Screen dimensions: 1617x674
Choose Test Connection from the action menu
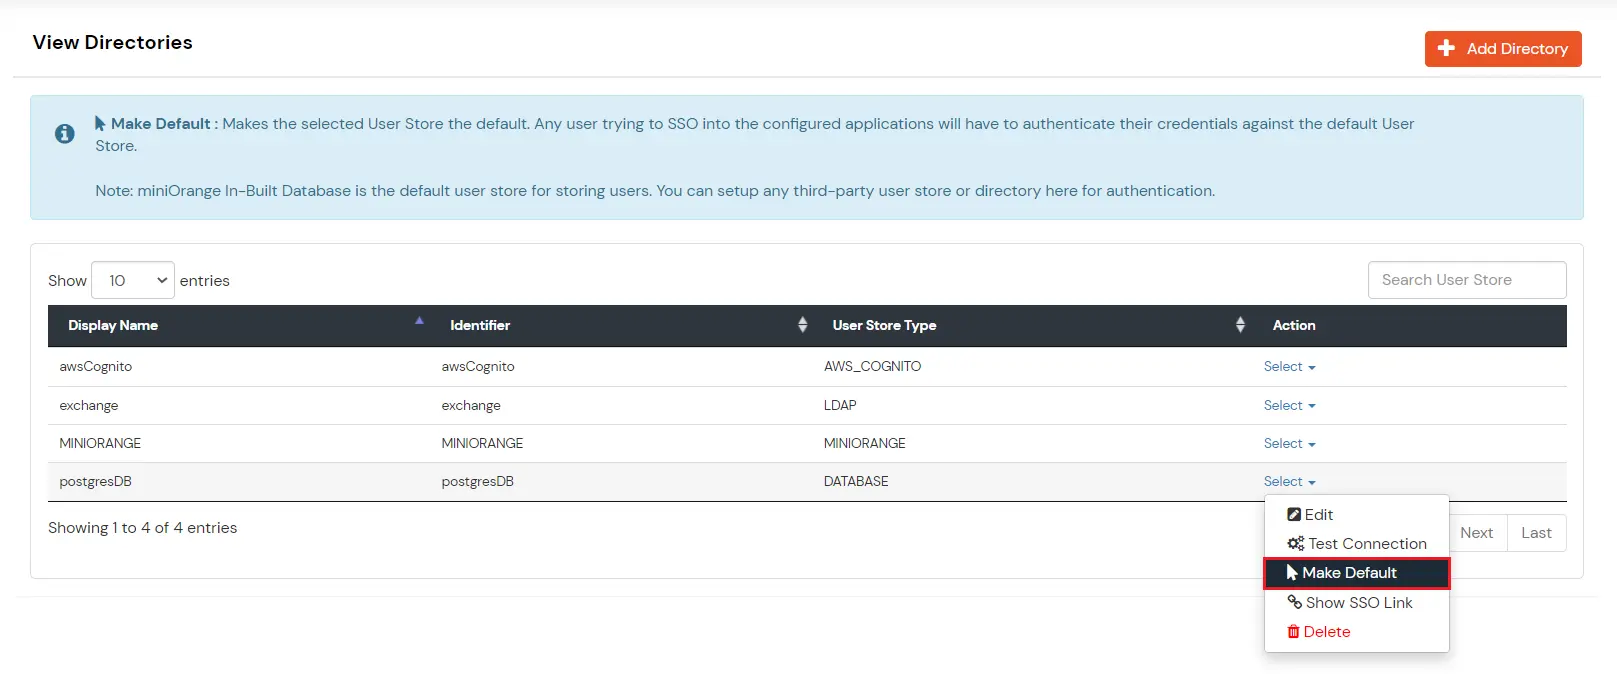coord(1357,544)
